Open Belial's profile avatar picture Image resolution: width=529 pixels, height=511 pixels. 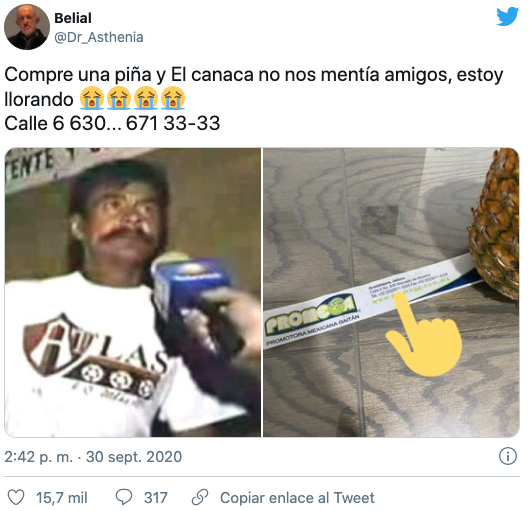tap(27, 27)
